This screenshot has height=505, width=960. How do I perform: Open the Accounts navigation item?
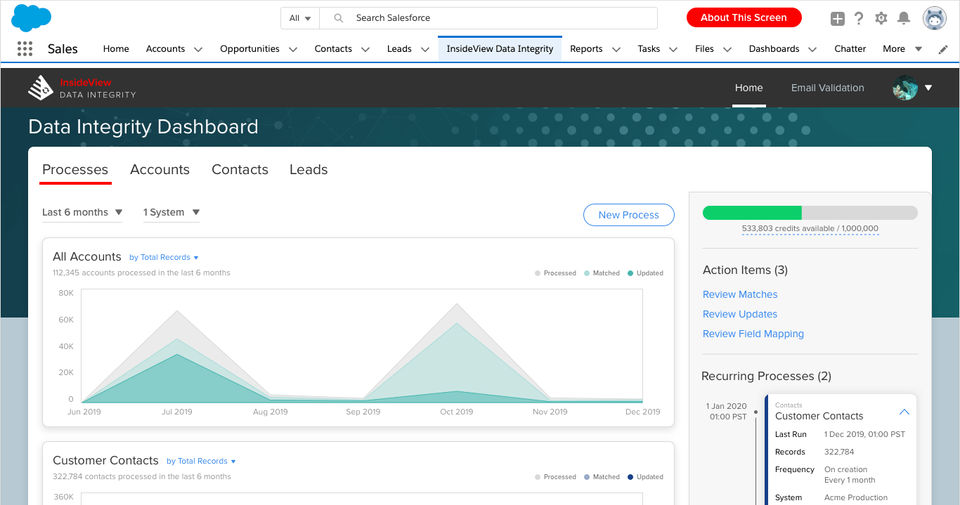165,49
